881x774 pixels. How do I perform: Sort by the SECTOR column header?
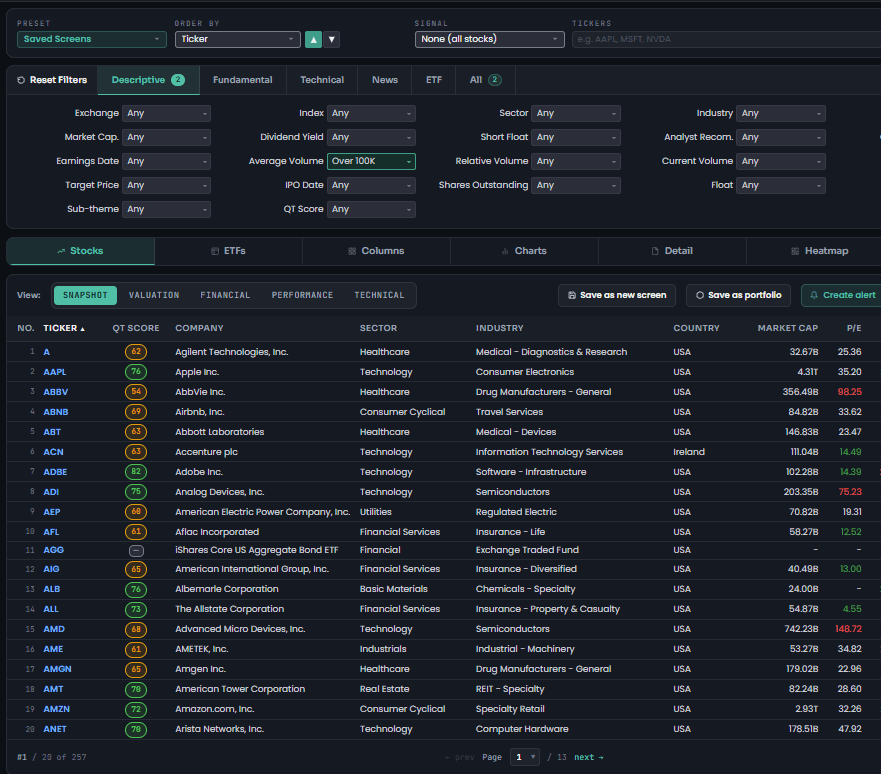(378, 329)
